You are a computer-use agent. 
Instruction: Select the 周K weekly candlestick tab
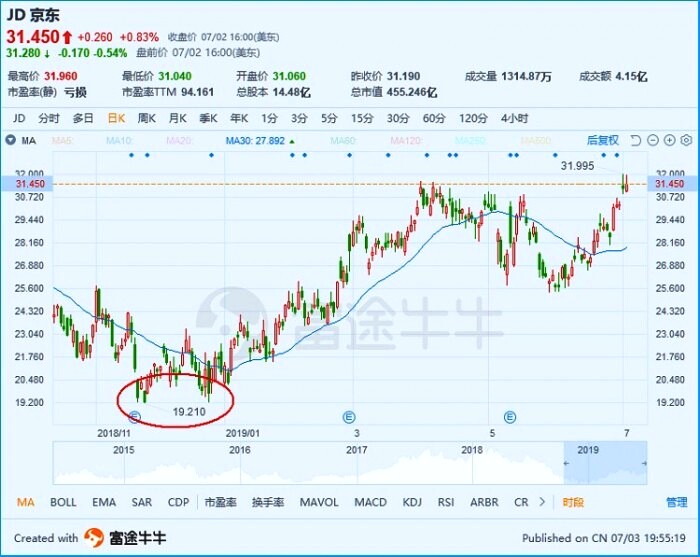146,118
